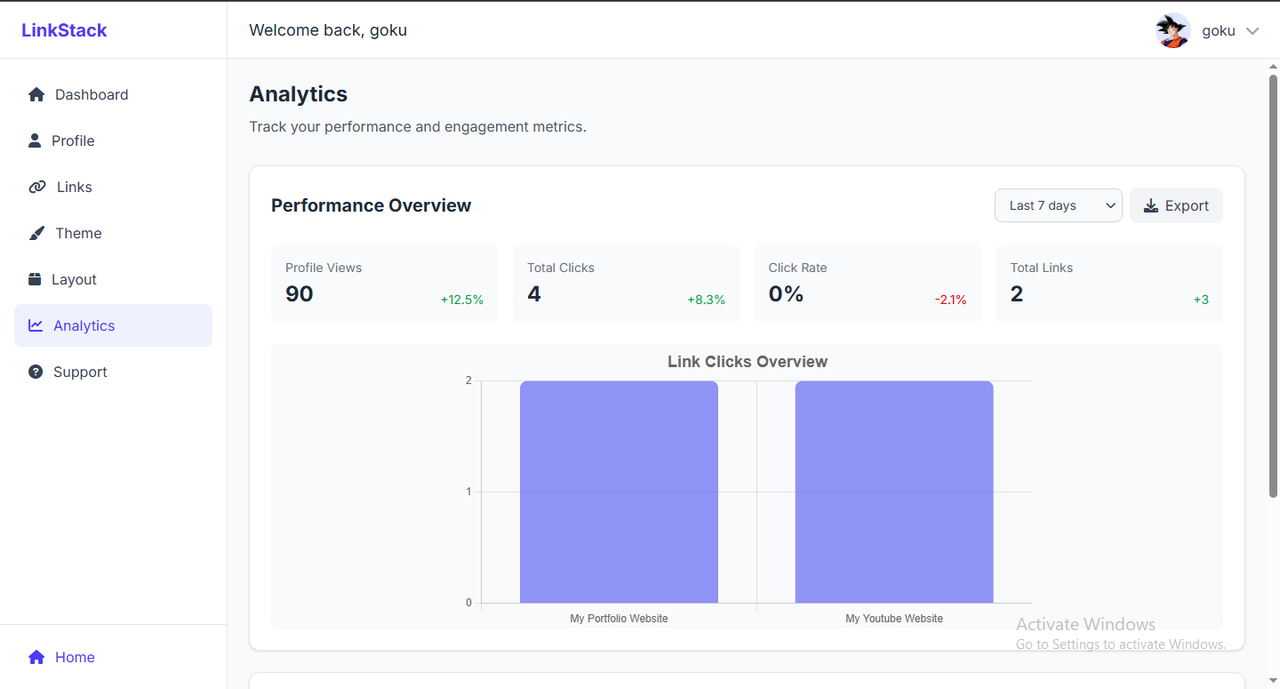Image resolution: width=1280 pixels, height=689 pixels.
Task: Click the Total Clicks card
Action: pos(626,284)
